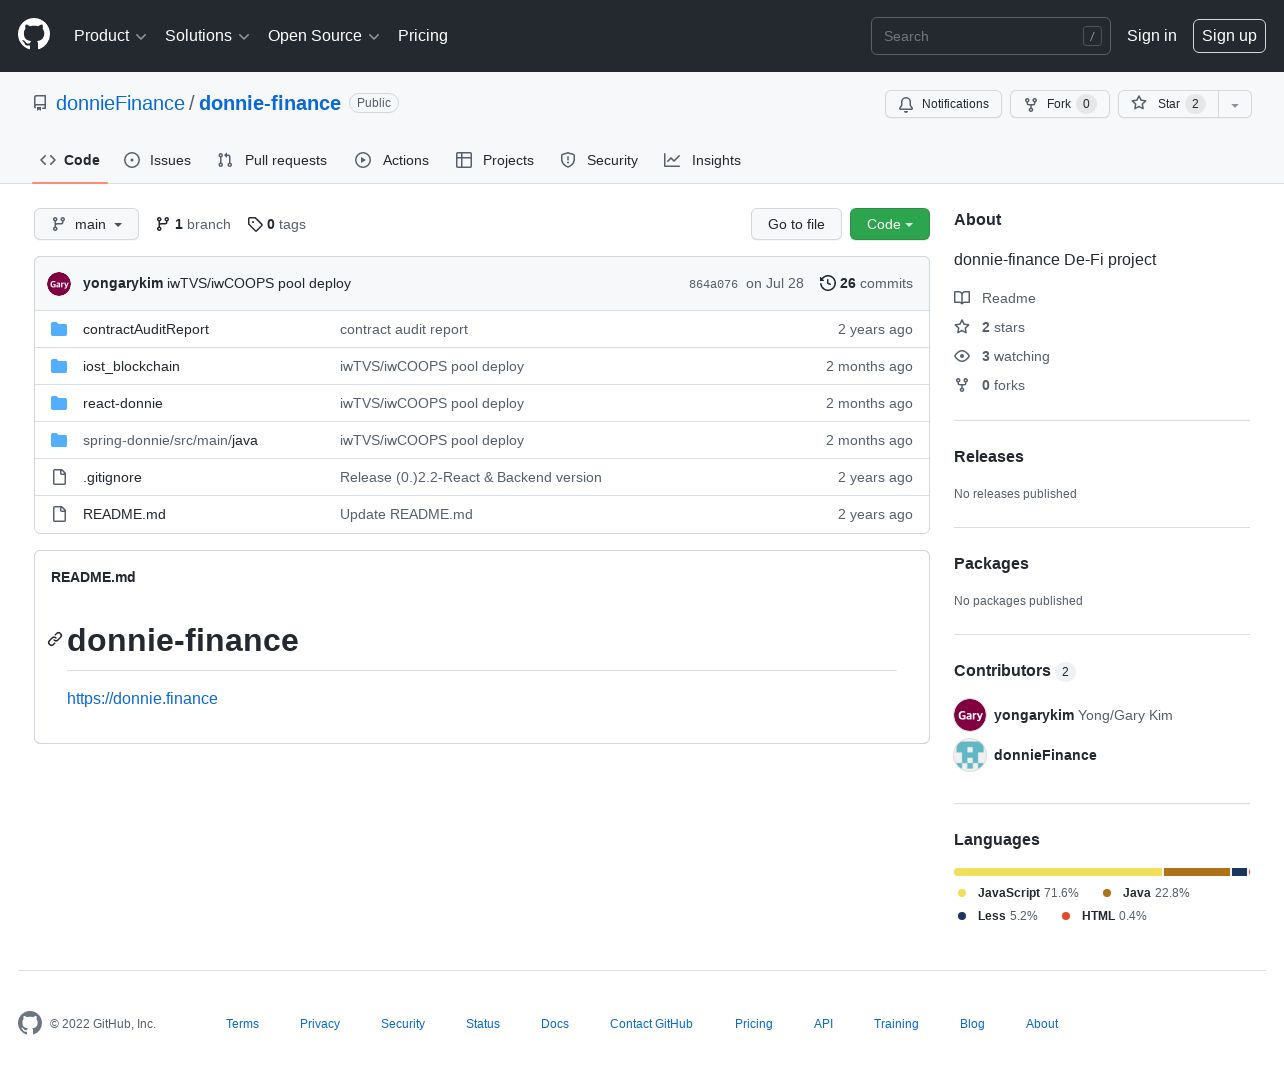Click the tag icon beside 0 tags
The image size is (1284, 1085).
[255, 224]
